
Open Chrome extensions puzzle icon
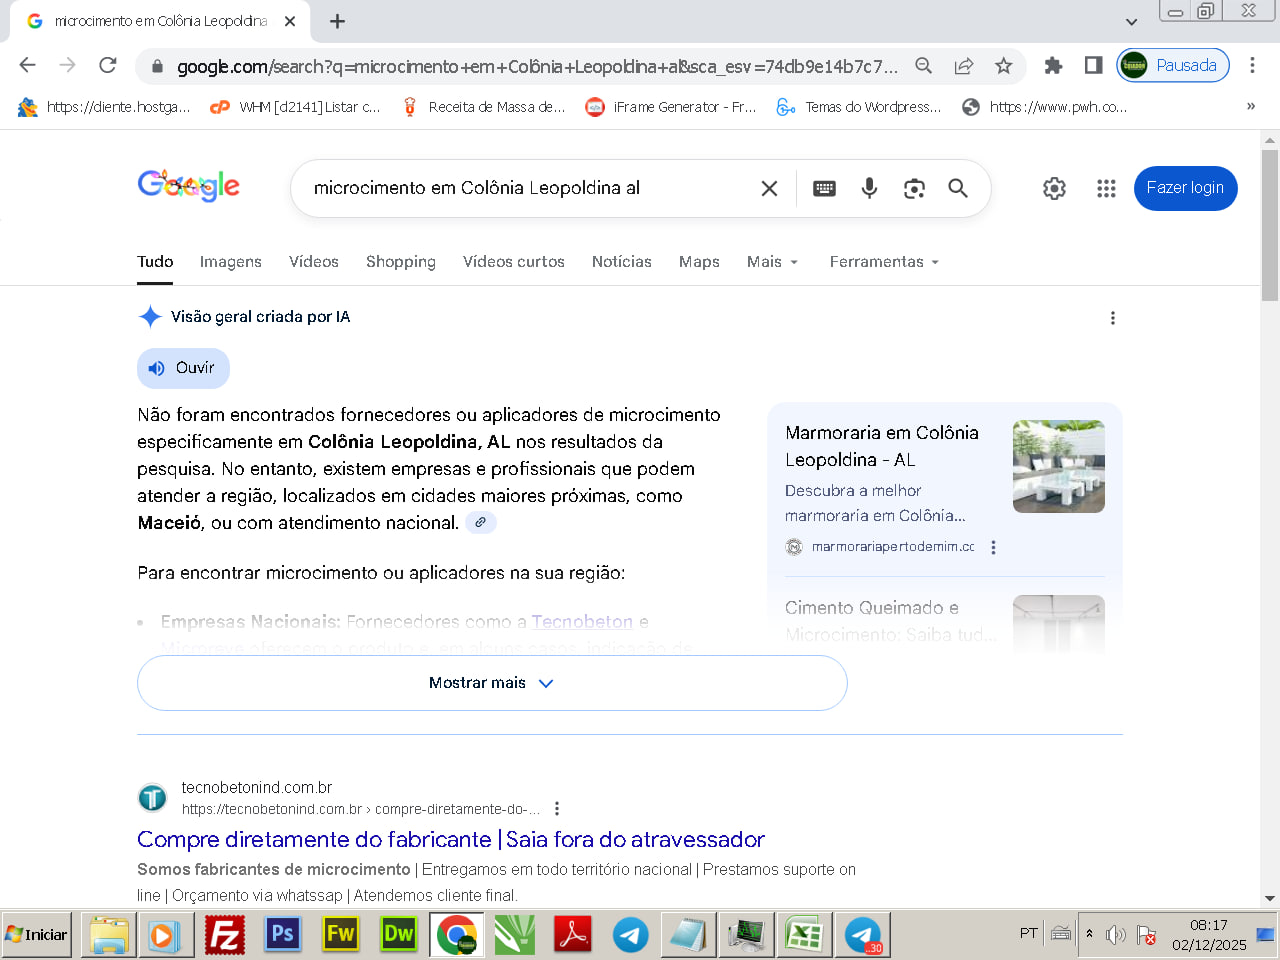(x=1053, y=66)
